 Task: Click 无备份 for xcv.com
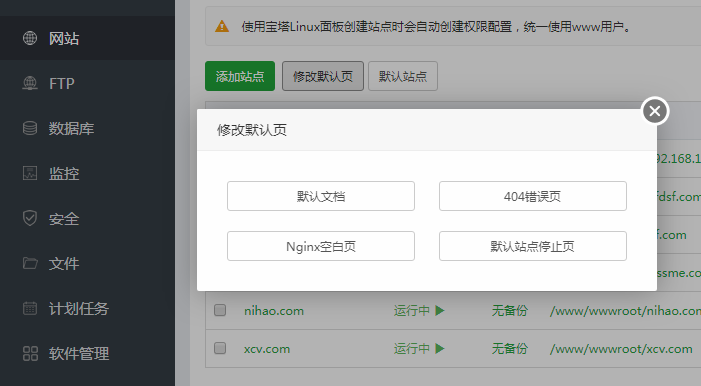click(x=510, y=348)
